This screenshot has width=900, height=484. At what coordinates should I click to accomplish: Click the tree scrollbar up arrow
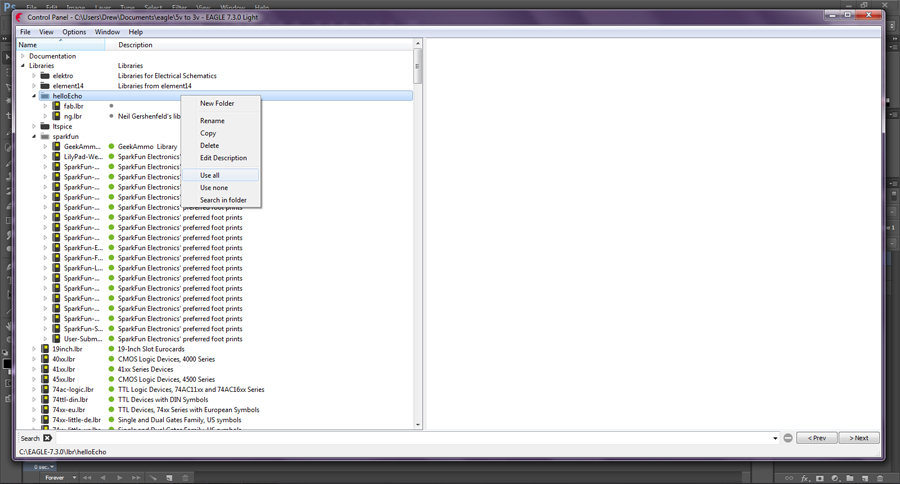pos(418,44)
